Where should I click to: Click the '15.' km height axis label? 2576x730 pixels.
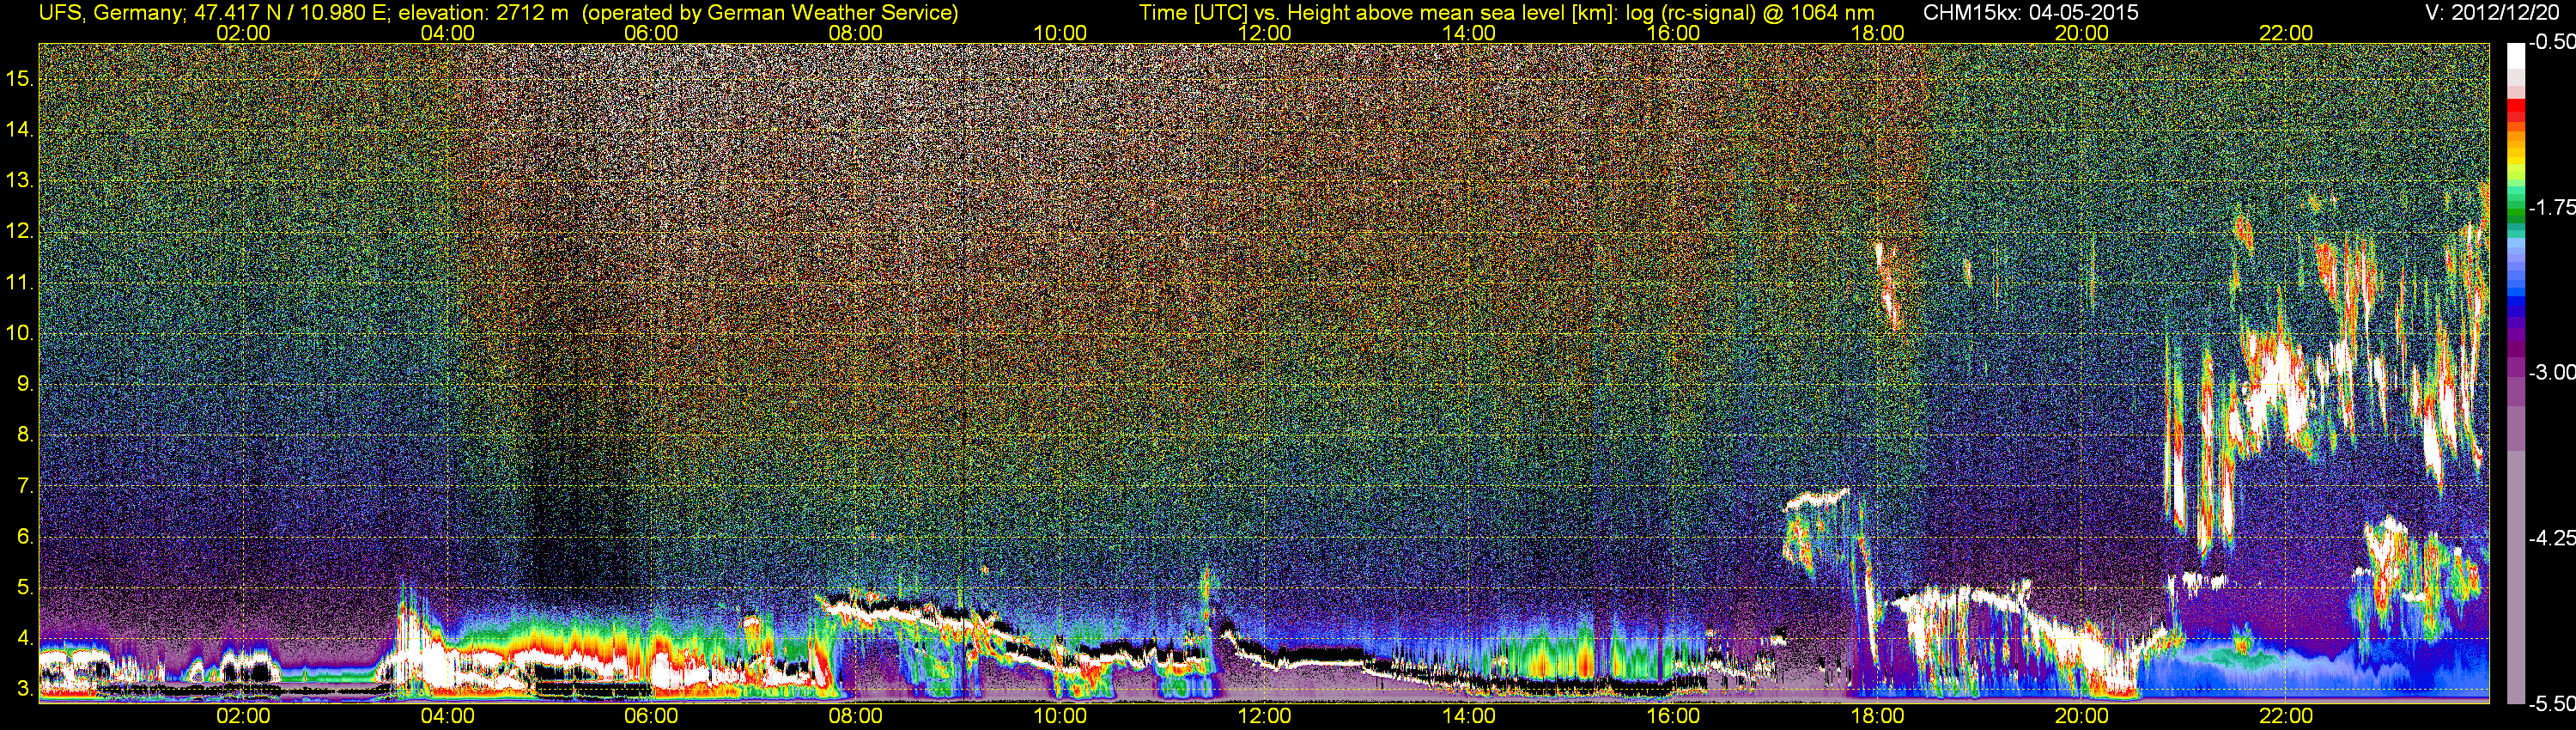coord(20,79)
